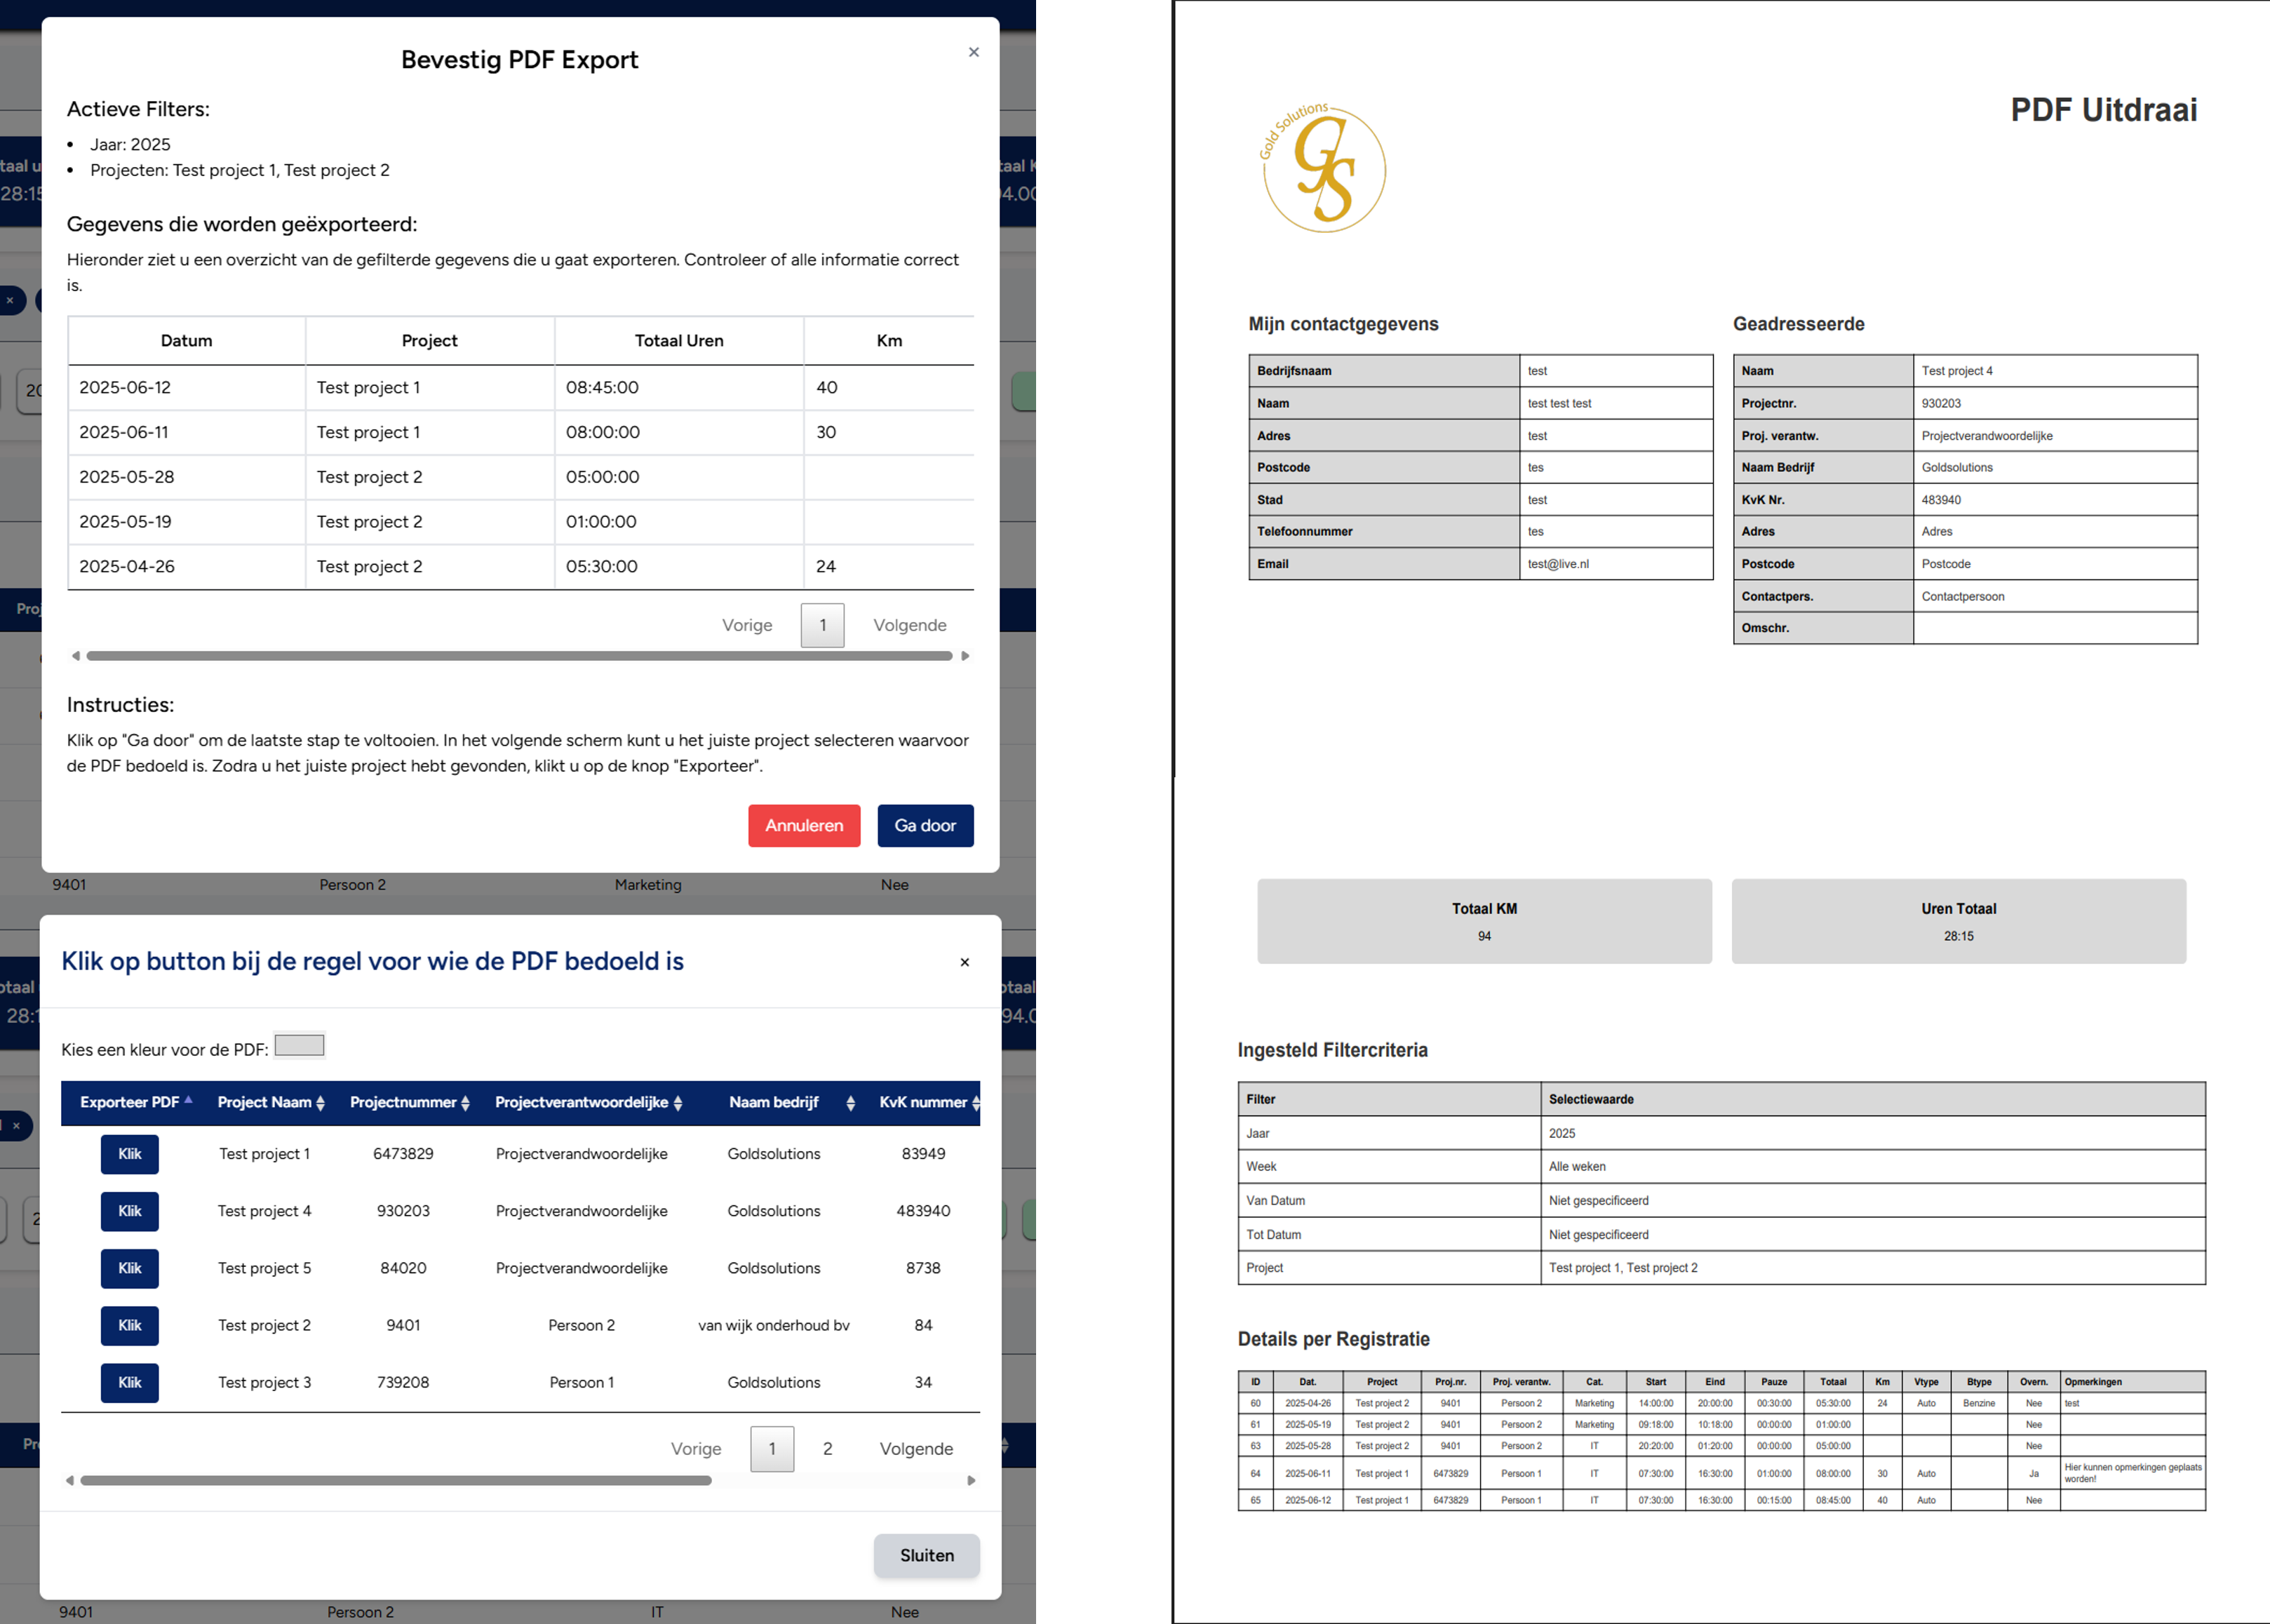Click the Totaal Uren column header
Screen dimensions: 2270x1624
[x=679, y=341]
